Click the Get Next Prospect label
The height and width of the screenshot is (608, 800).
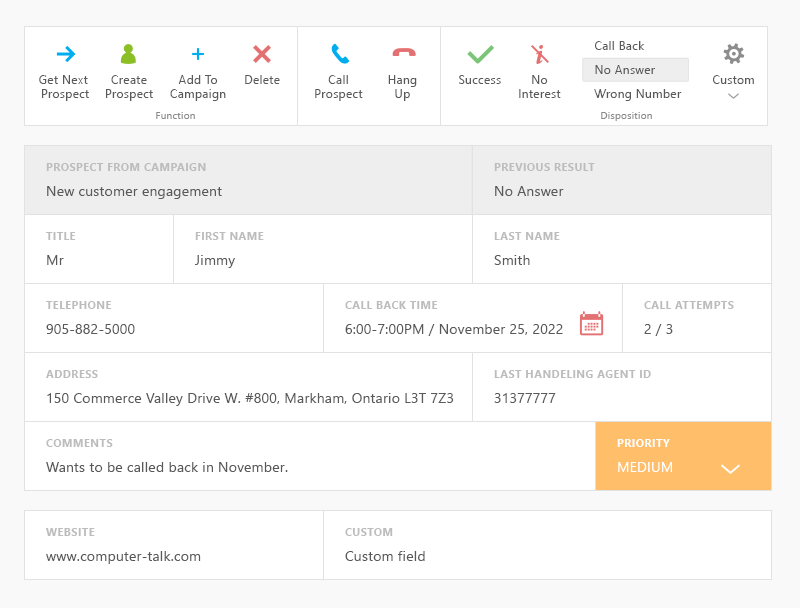64,87
